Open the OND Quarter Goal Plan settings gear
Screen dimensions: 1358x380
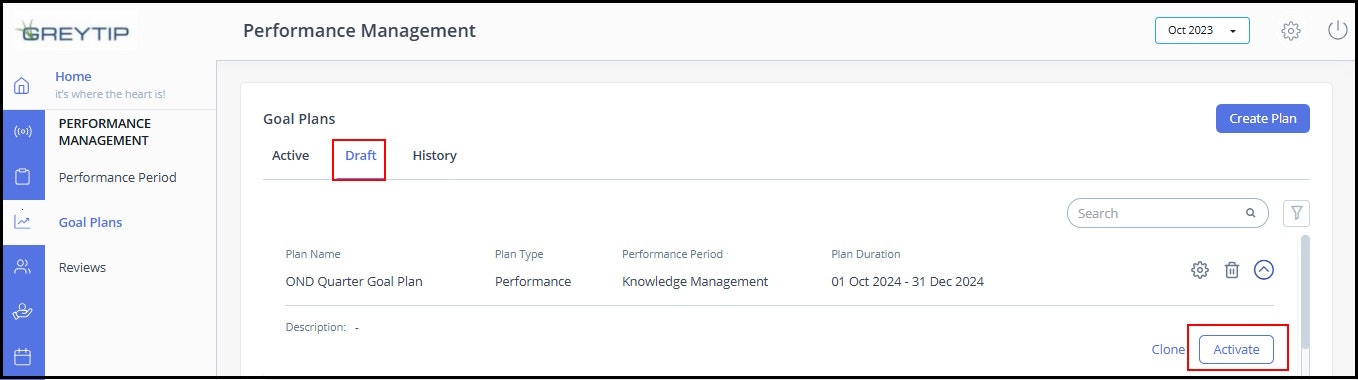(x=1200, y=270)
